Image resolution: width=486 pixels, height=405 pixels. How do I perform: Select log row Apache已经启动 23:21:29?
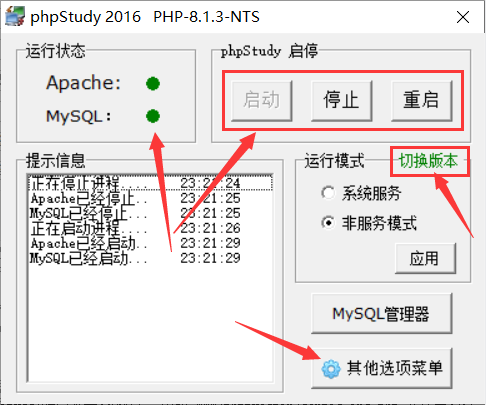[x=150, y=243]
